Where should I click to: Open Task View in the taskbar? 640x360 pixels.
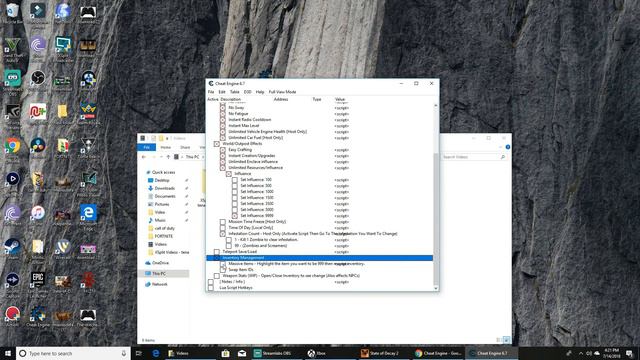pos(138,353)
